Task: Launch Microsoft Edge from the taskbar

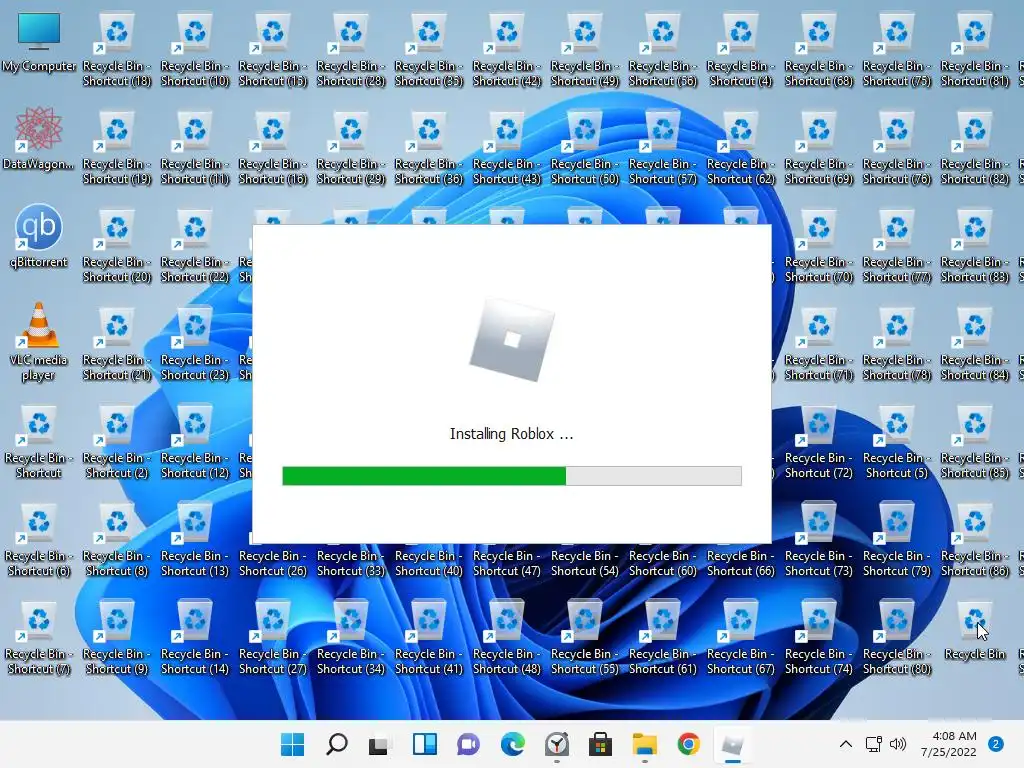Action: [513, 744]
